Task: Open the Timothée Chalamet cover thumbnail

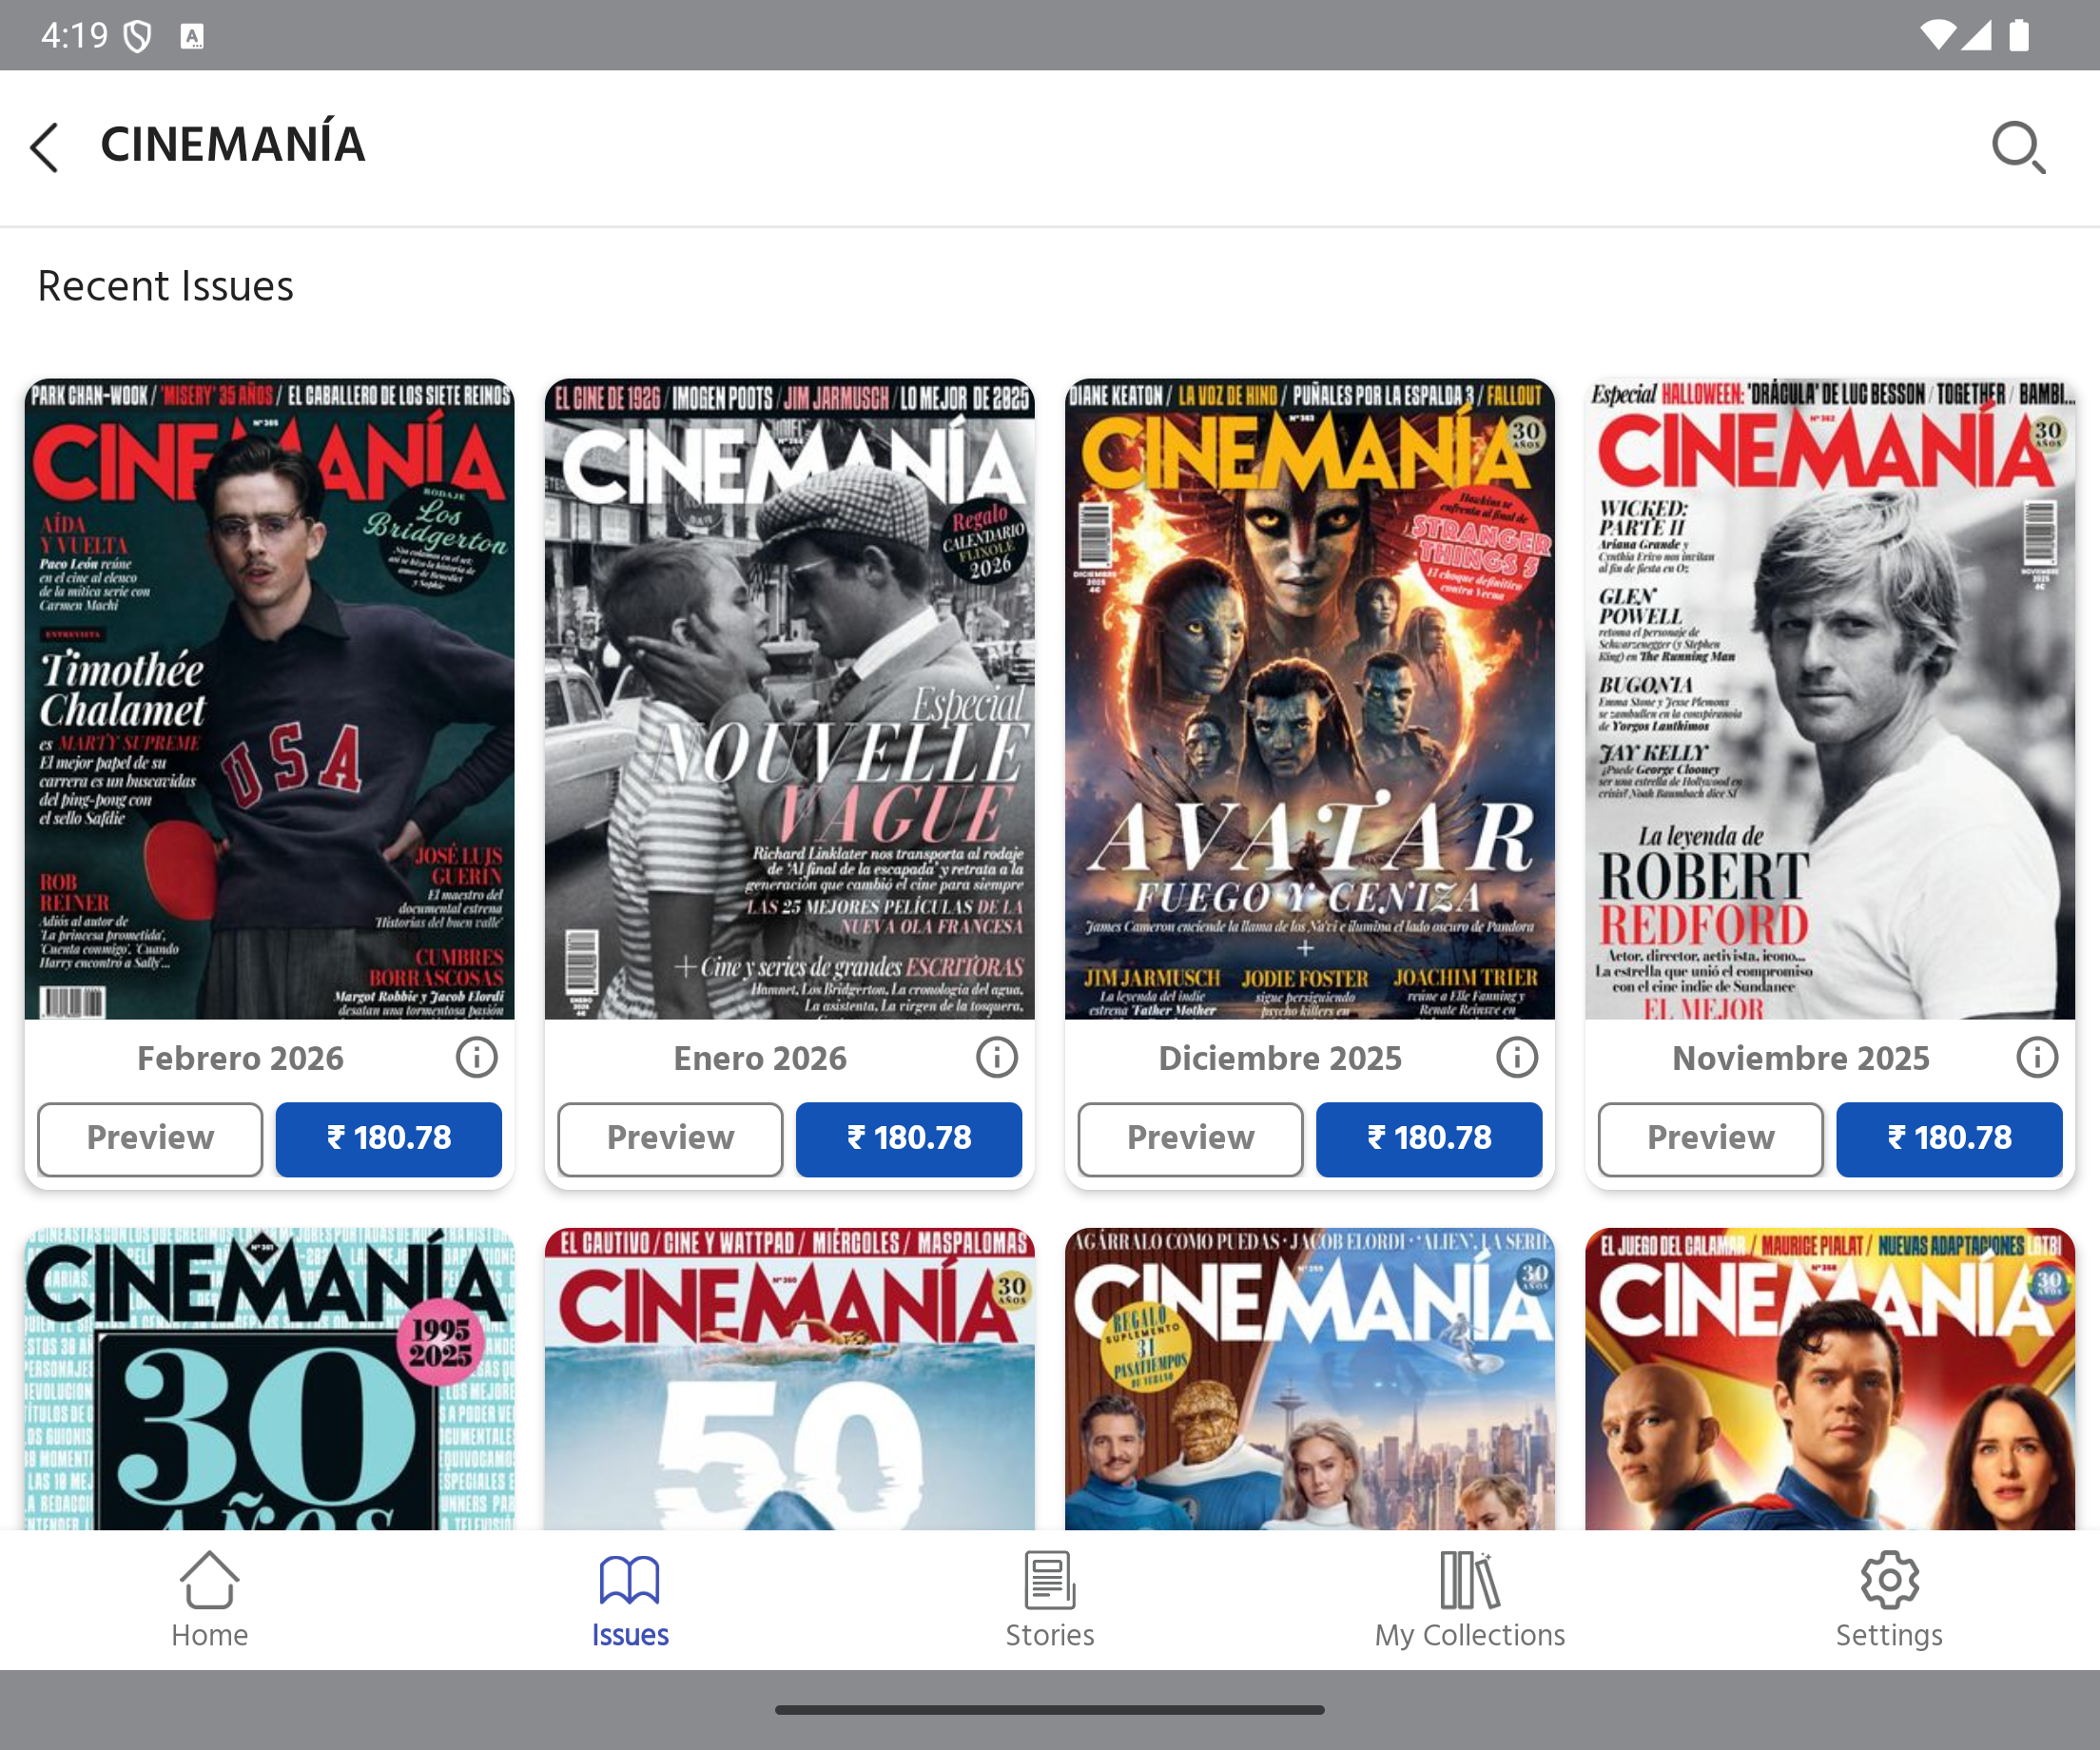Action: pyautogui.click(x=269, y=698)
